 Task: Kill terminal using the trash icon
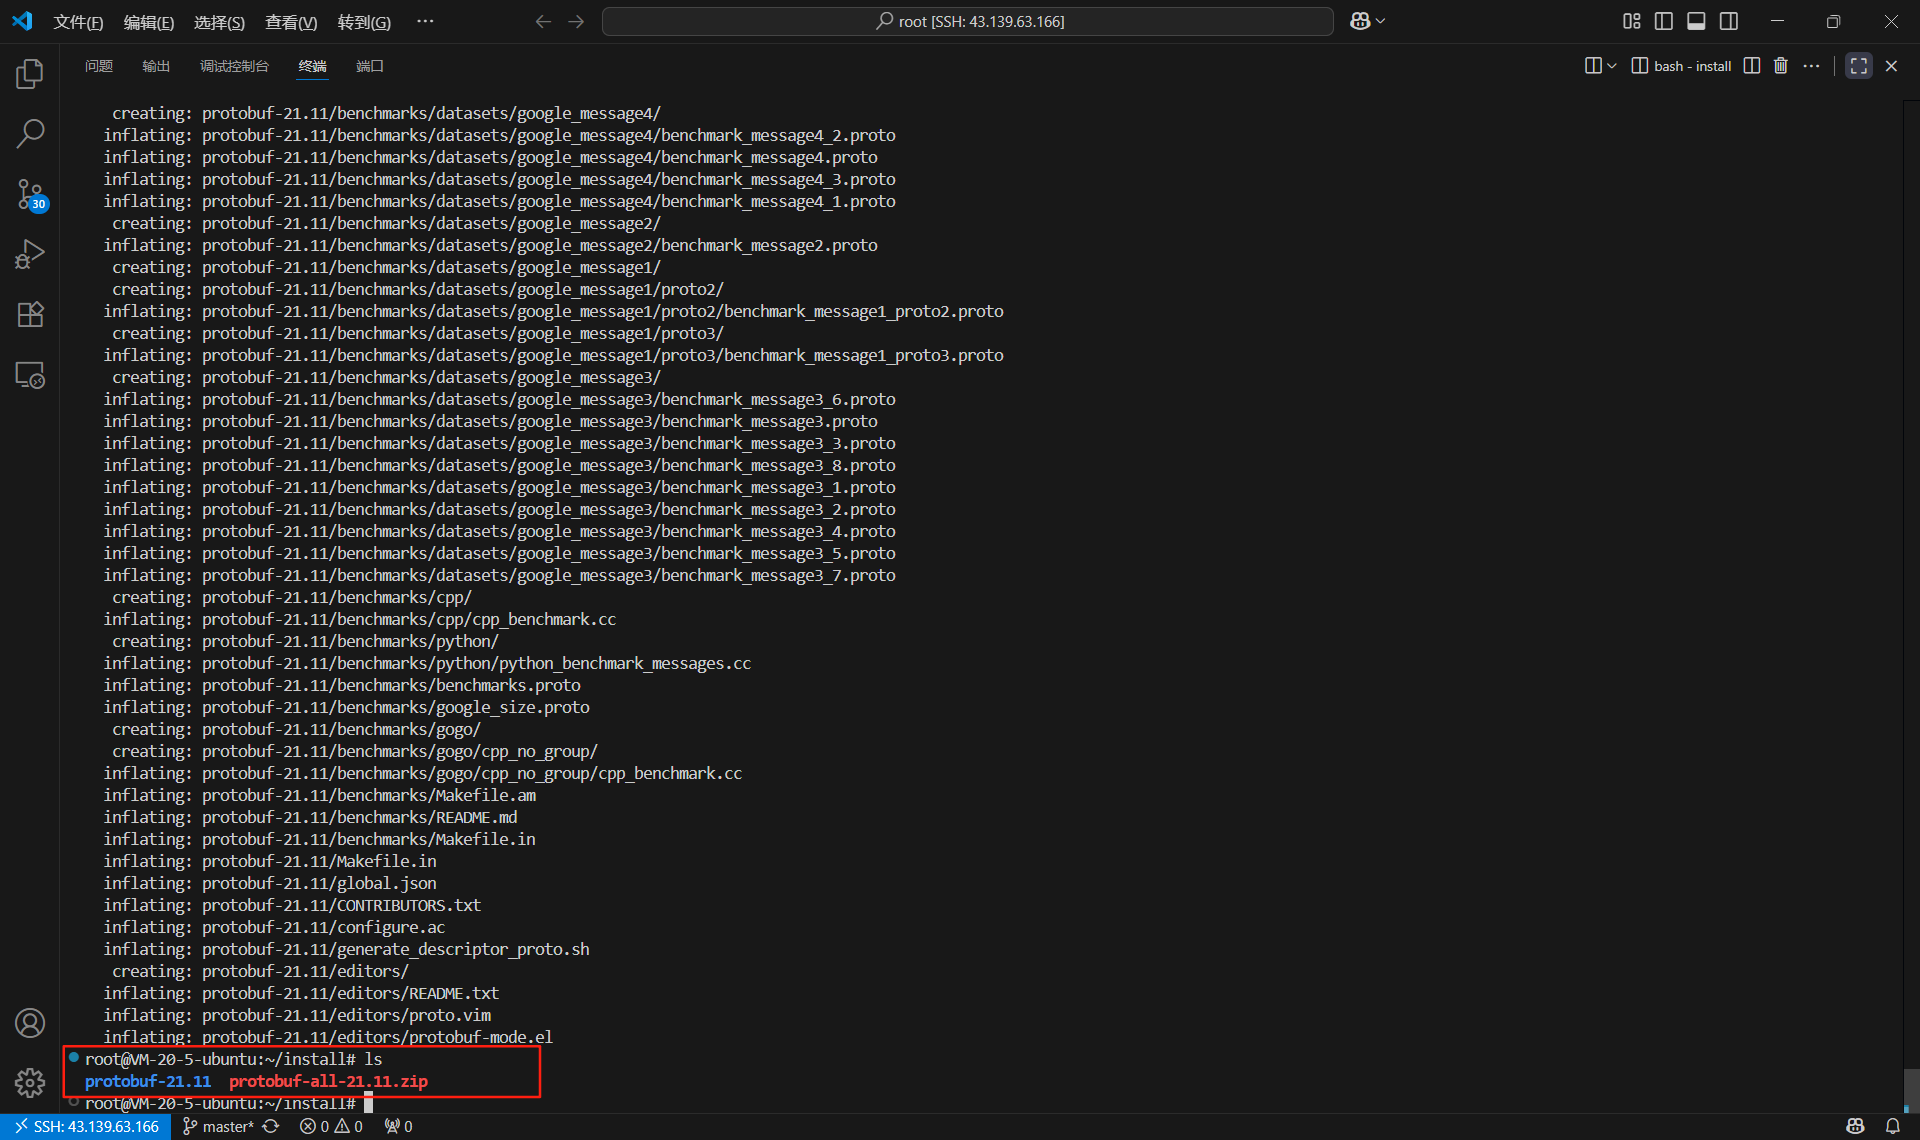(x=1780, y=66)
